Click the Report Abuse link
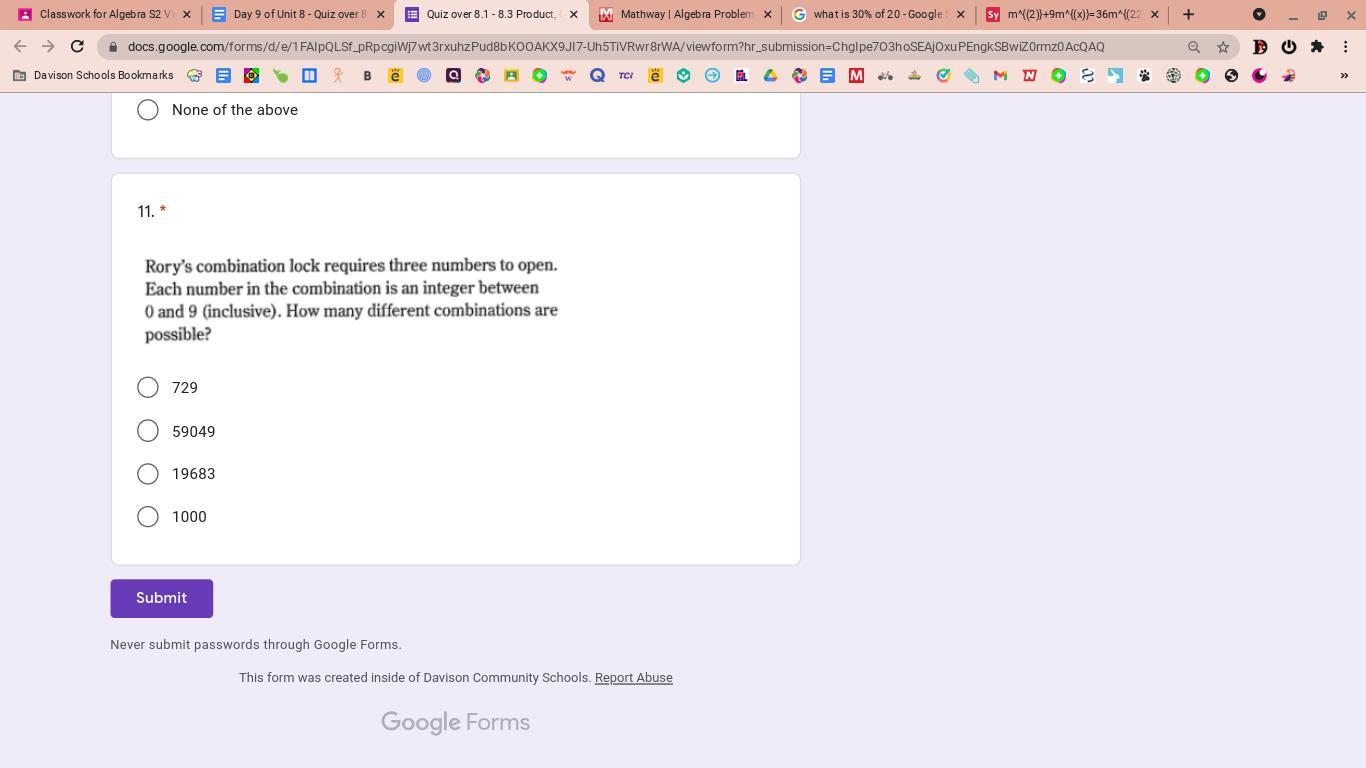This screenshot has width=1366, height=768. (x=633, y=678)
